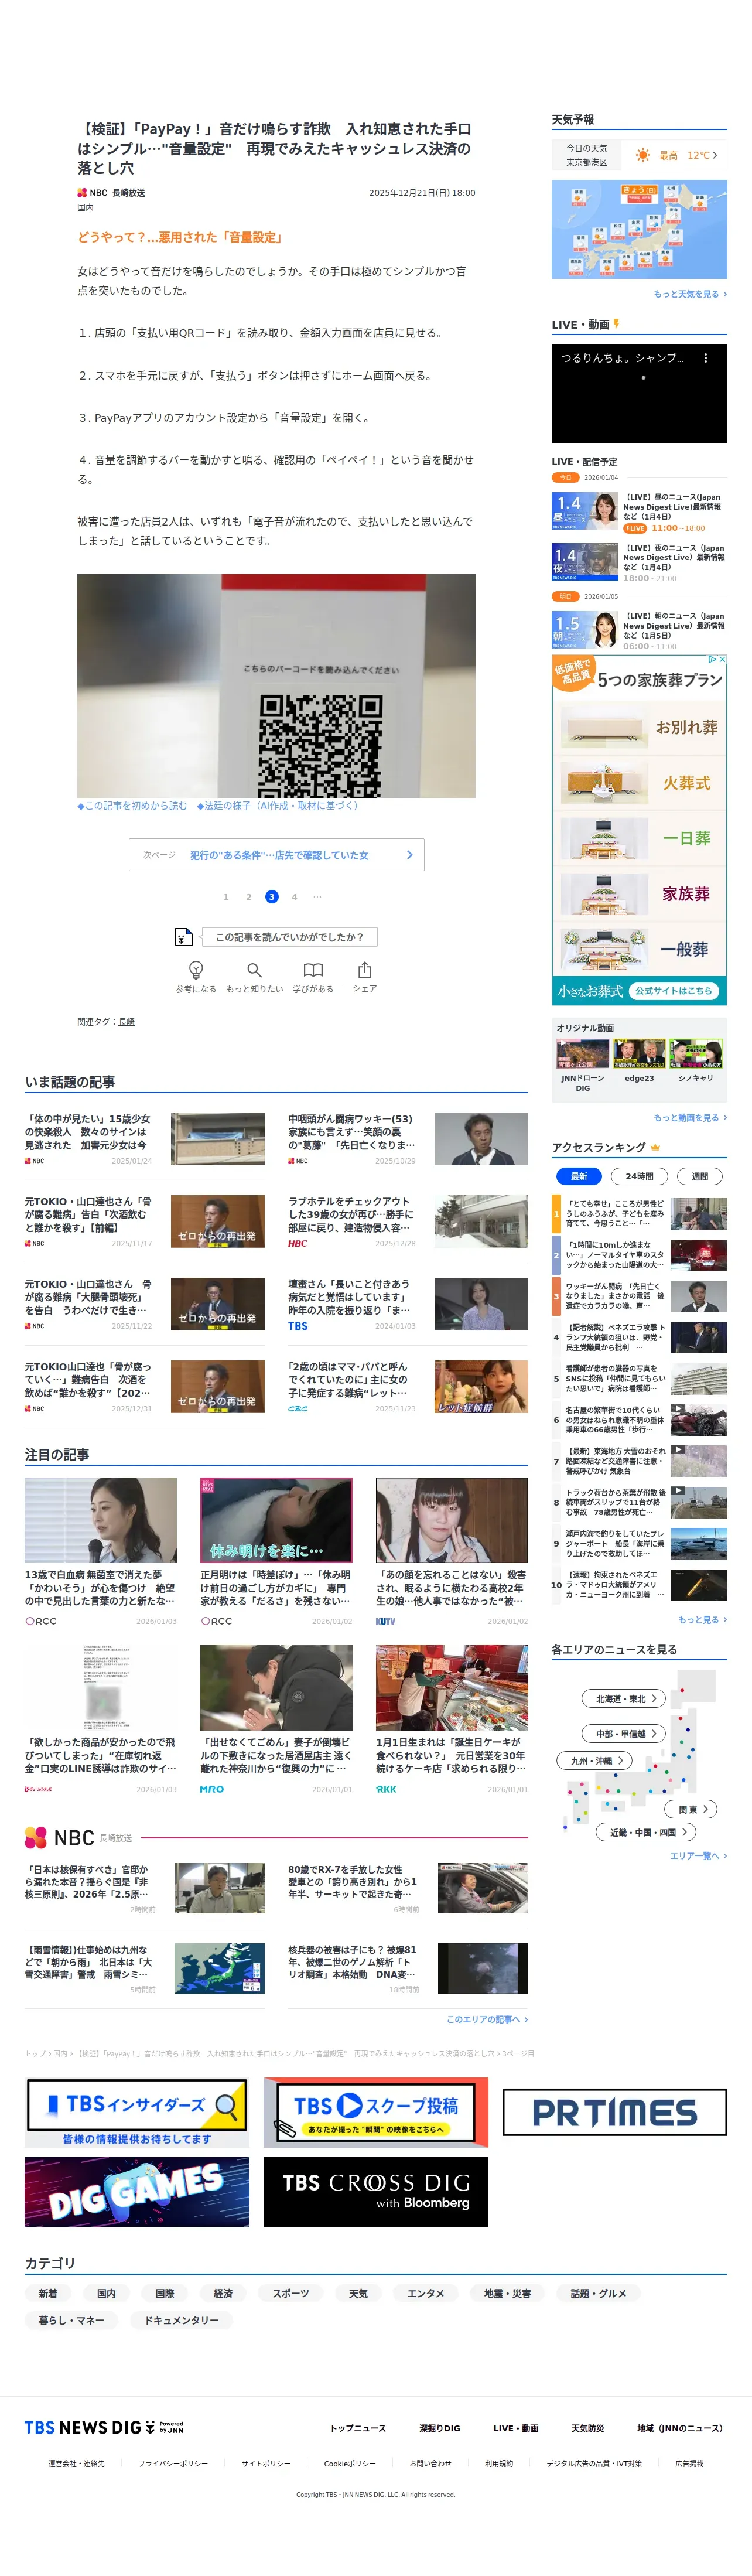Open the 話題・グルメ category
Screen dimensions: 752x2576
tap(598, 2293)
